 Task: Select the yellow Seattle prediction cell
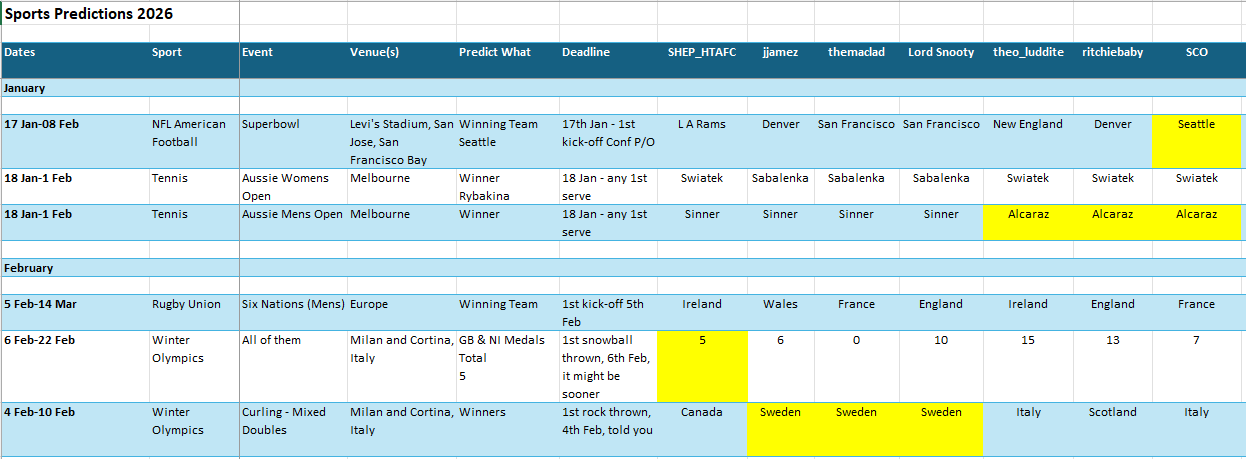[x=1196, y=141]
